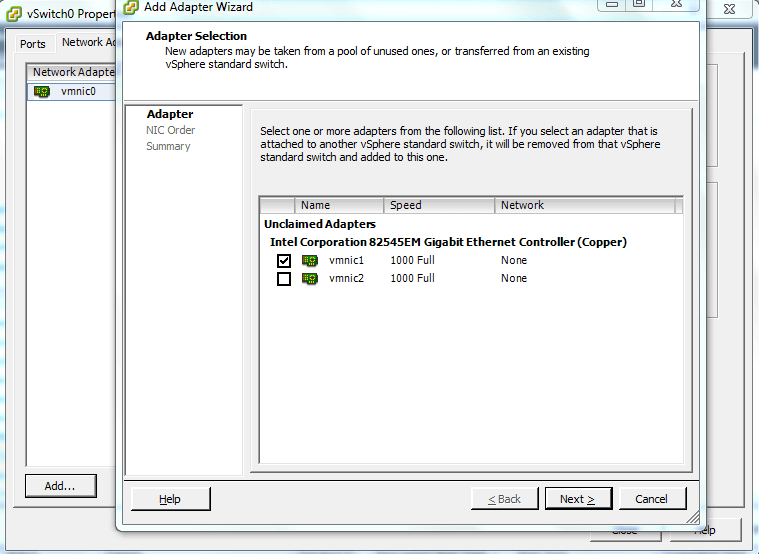The width and height of the screenshot is (759, 554).
Task: Click the Add Adapter Wizard title icon
Action: (x=132, y=7)
